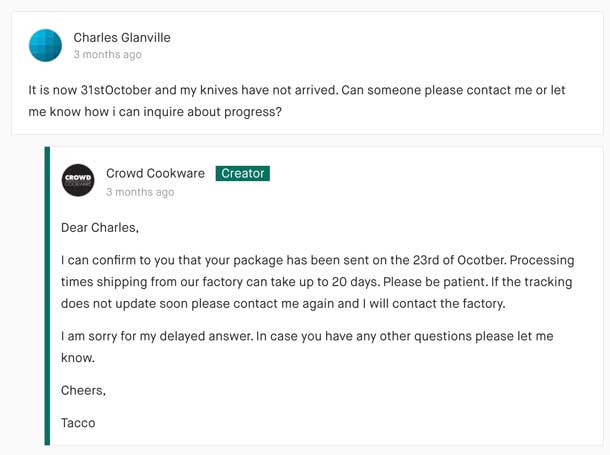Open the Crowd Cookware profile name
The width and height of the screenshot is (610, 455).
155,173
